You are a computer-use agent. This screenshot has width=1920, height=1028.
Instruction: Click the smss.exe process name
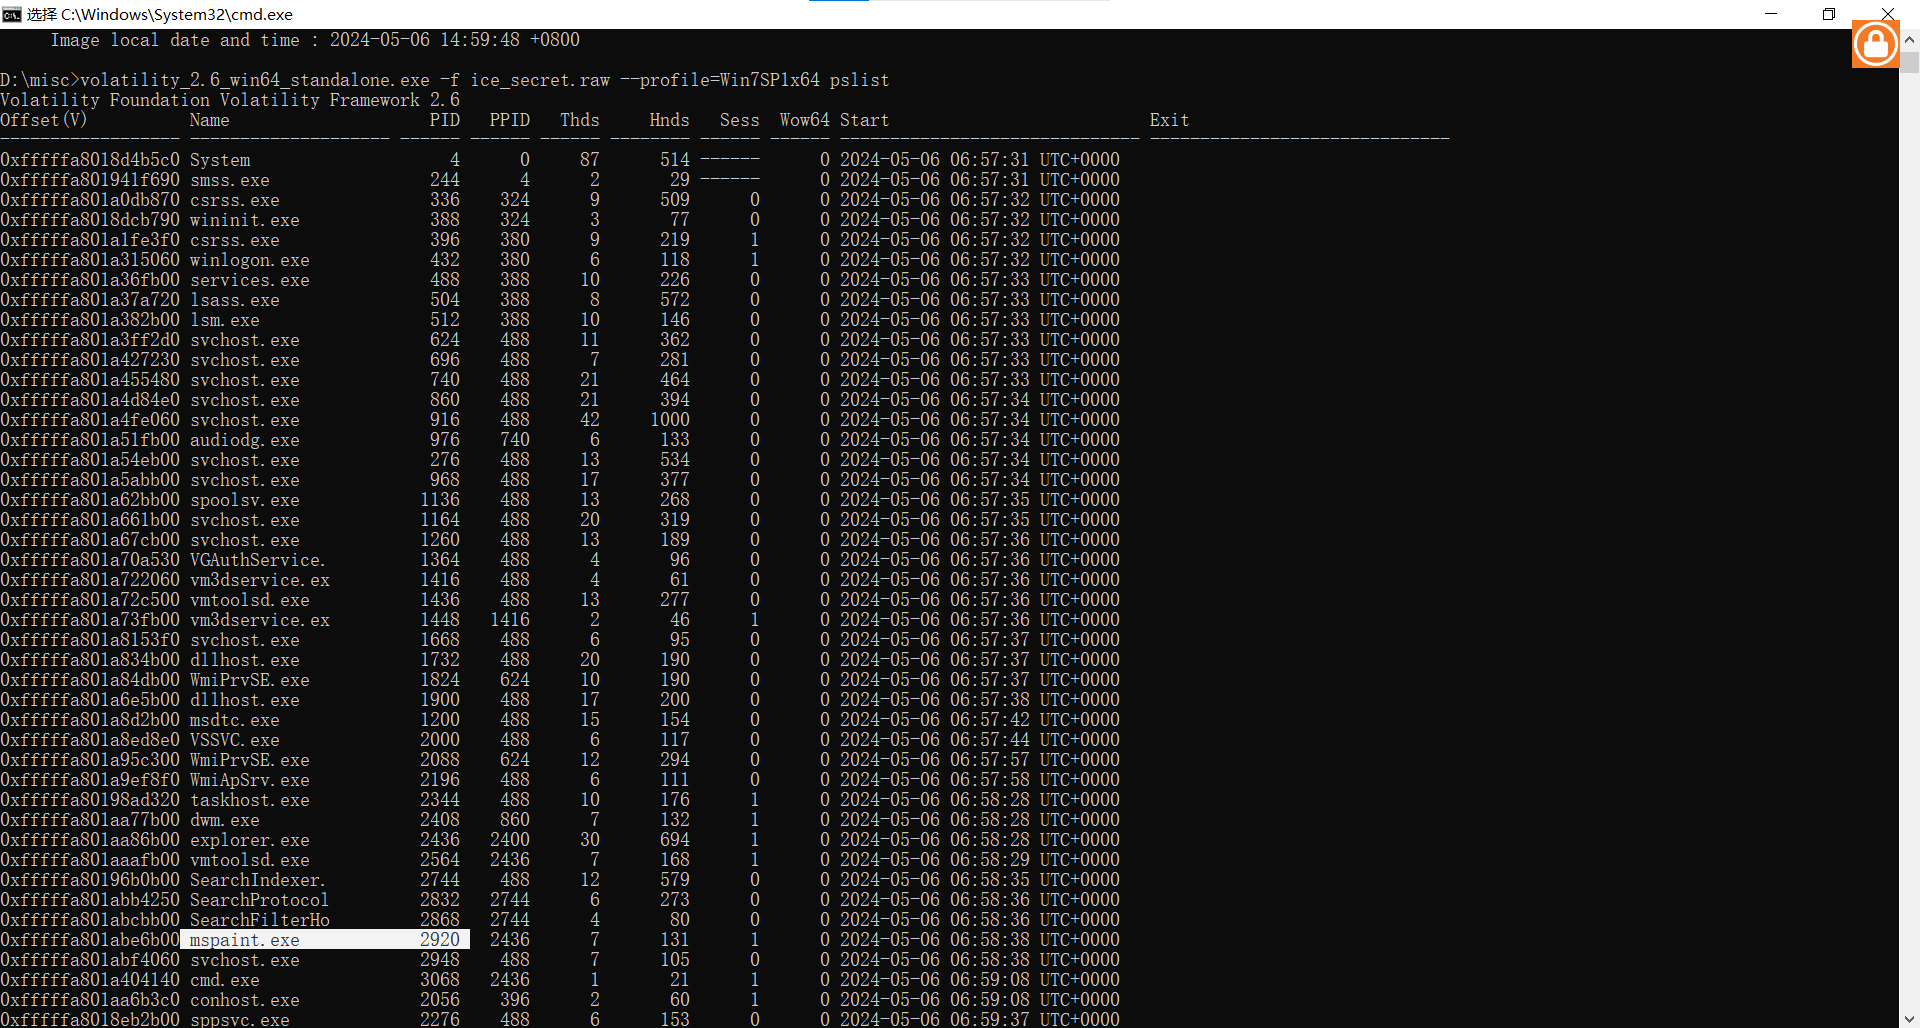(x=230, y=180)
